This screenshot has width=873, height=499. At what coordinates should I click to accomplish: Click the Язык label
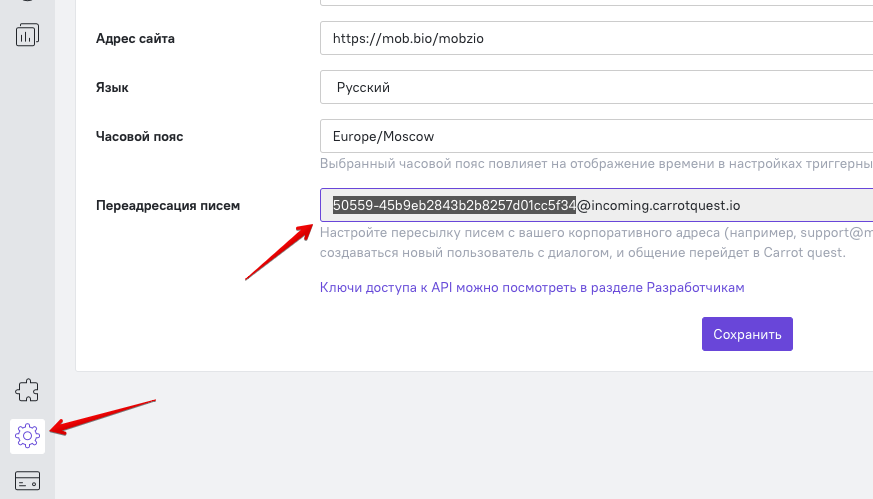[x=112, y=87]
